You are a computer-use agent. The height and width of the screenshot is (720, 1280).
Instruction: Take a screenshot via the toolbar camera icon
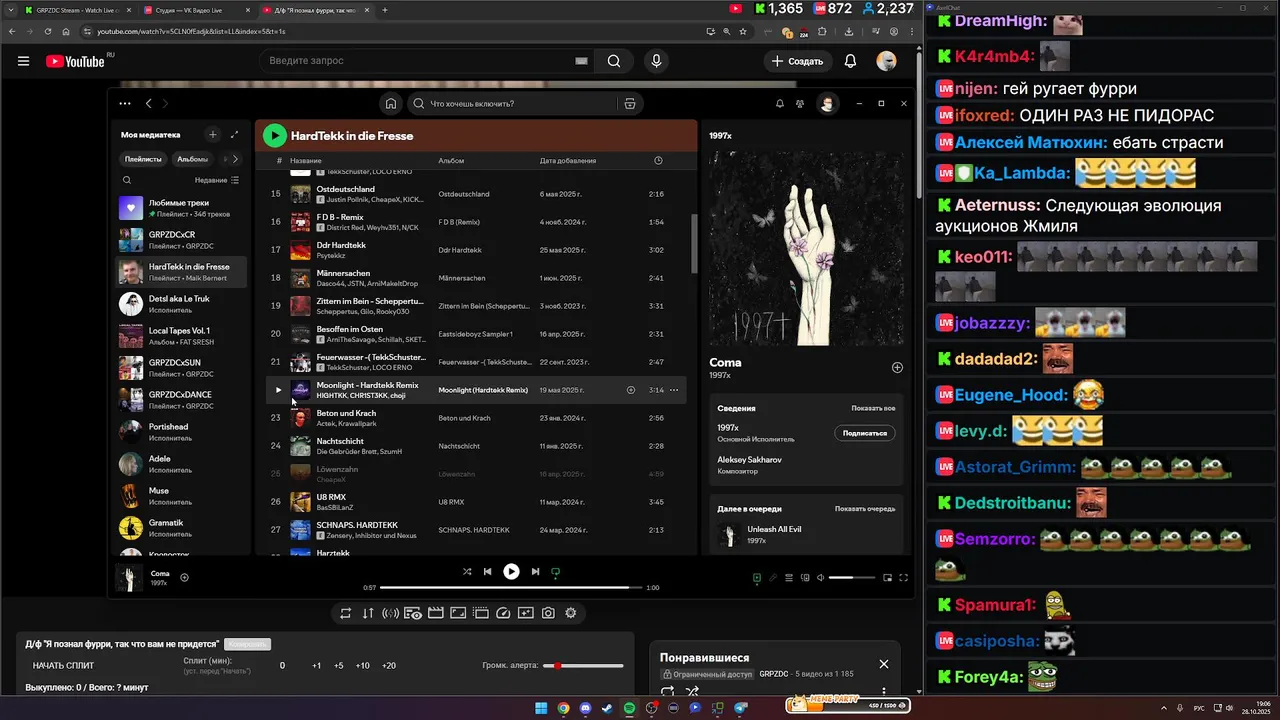click(x=548, y=613)
